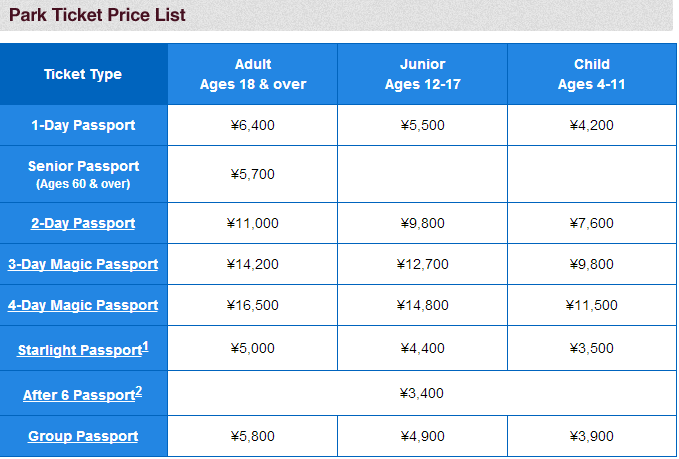Viewport: 679px width, 459px height.
Task: Open the After 6 Passport link
Action: coord(78,396)
